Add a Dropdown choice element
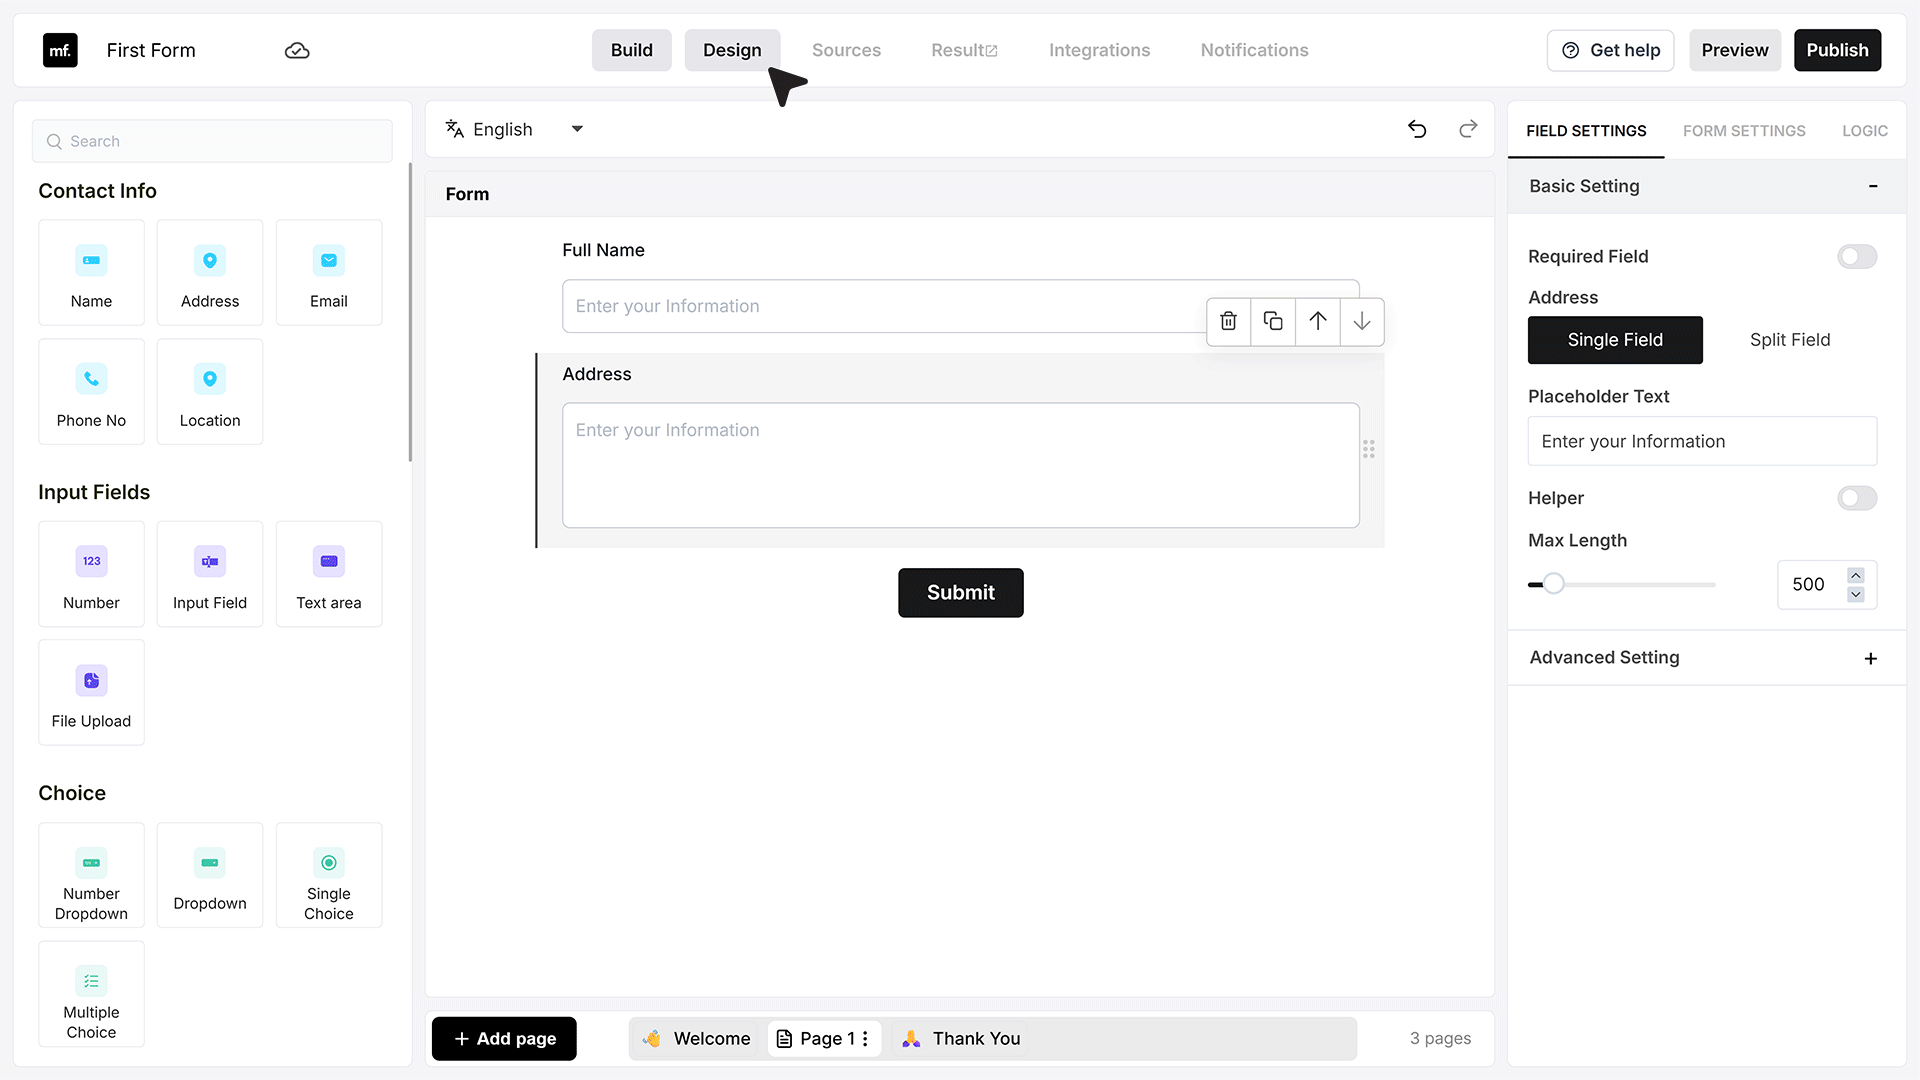1920x1080 pixels. point(210,875)
